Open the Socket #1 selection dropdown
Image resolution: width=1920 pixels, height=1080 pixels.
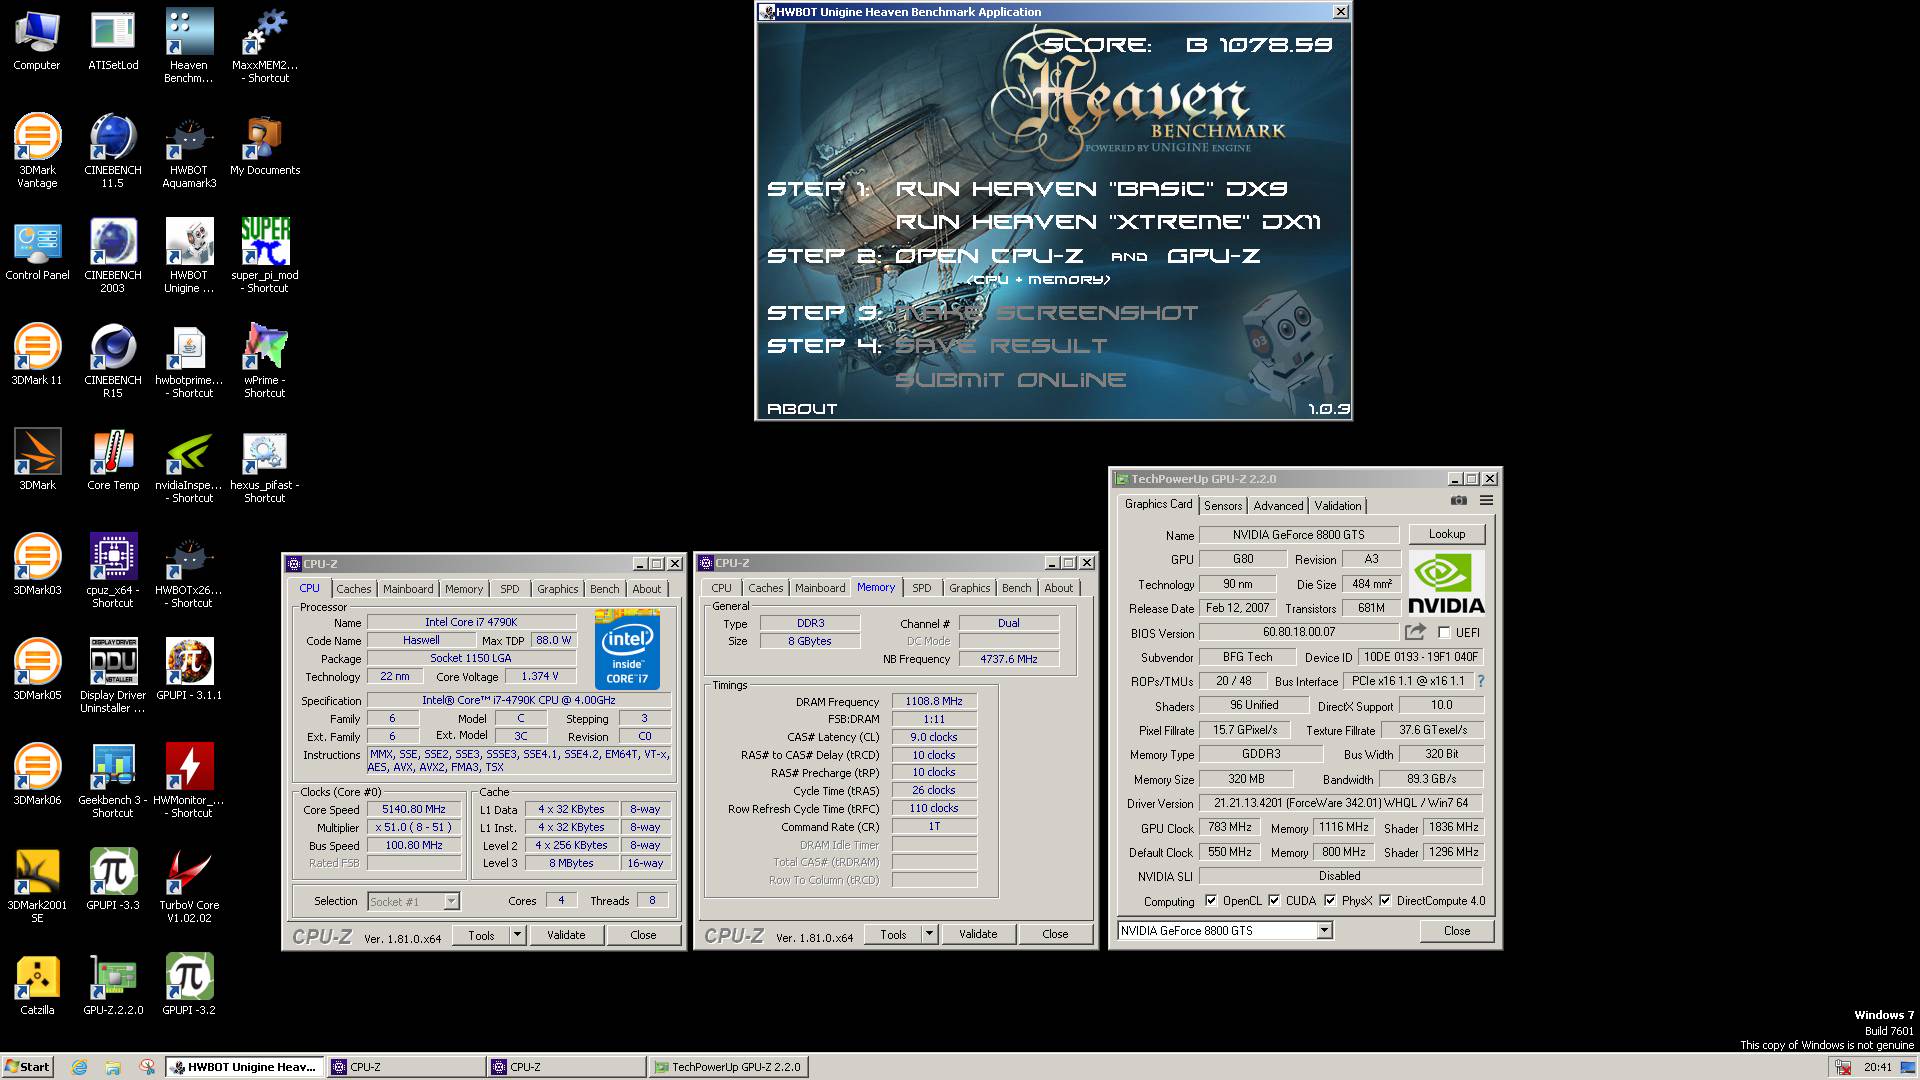click(x=451, y=902)
